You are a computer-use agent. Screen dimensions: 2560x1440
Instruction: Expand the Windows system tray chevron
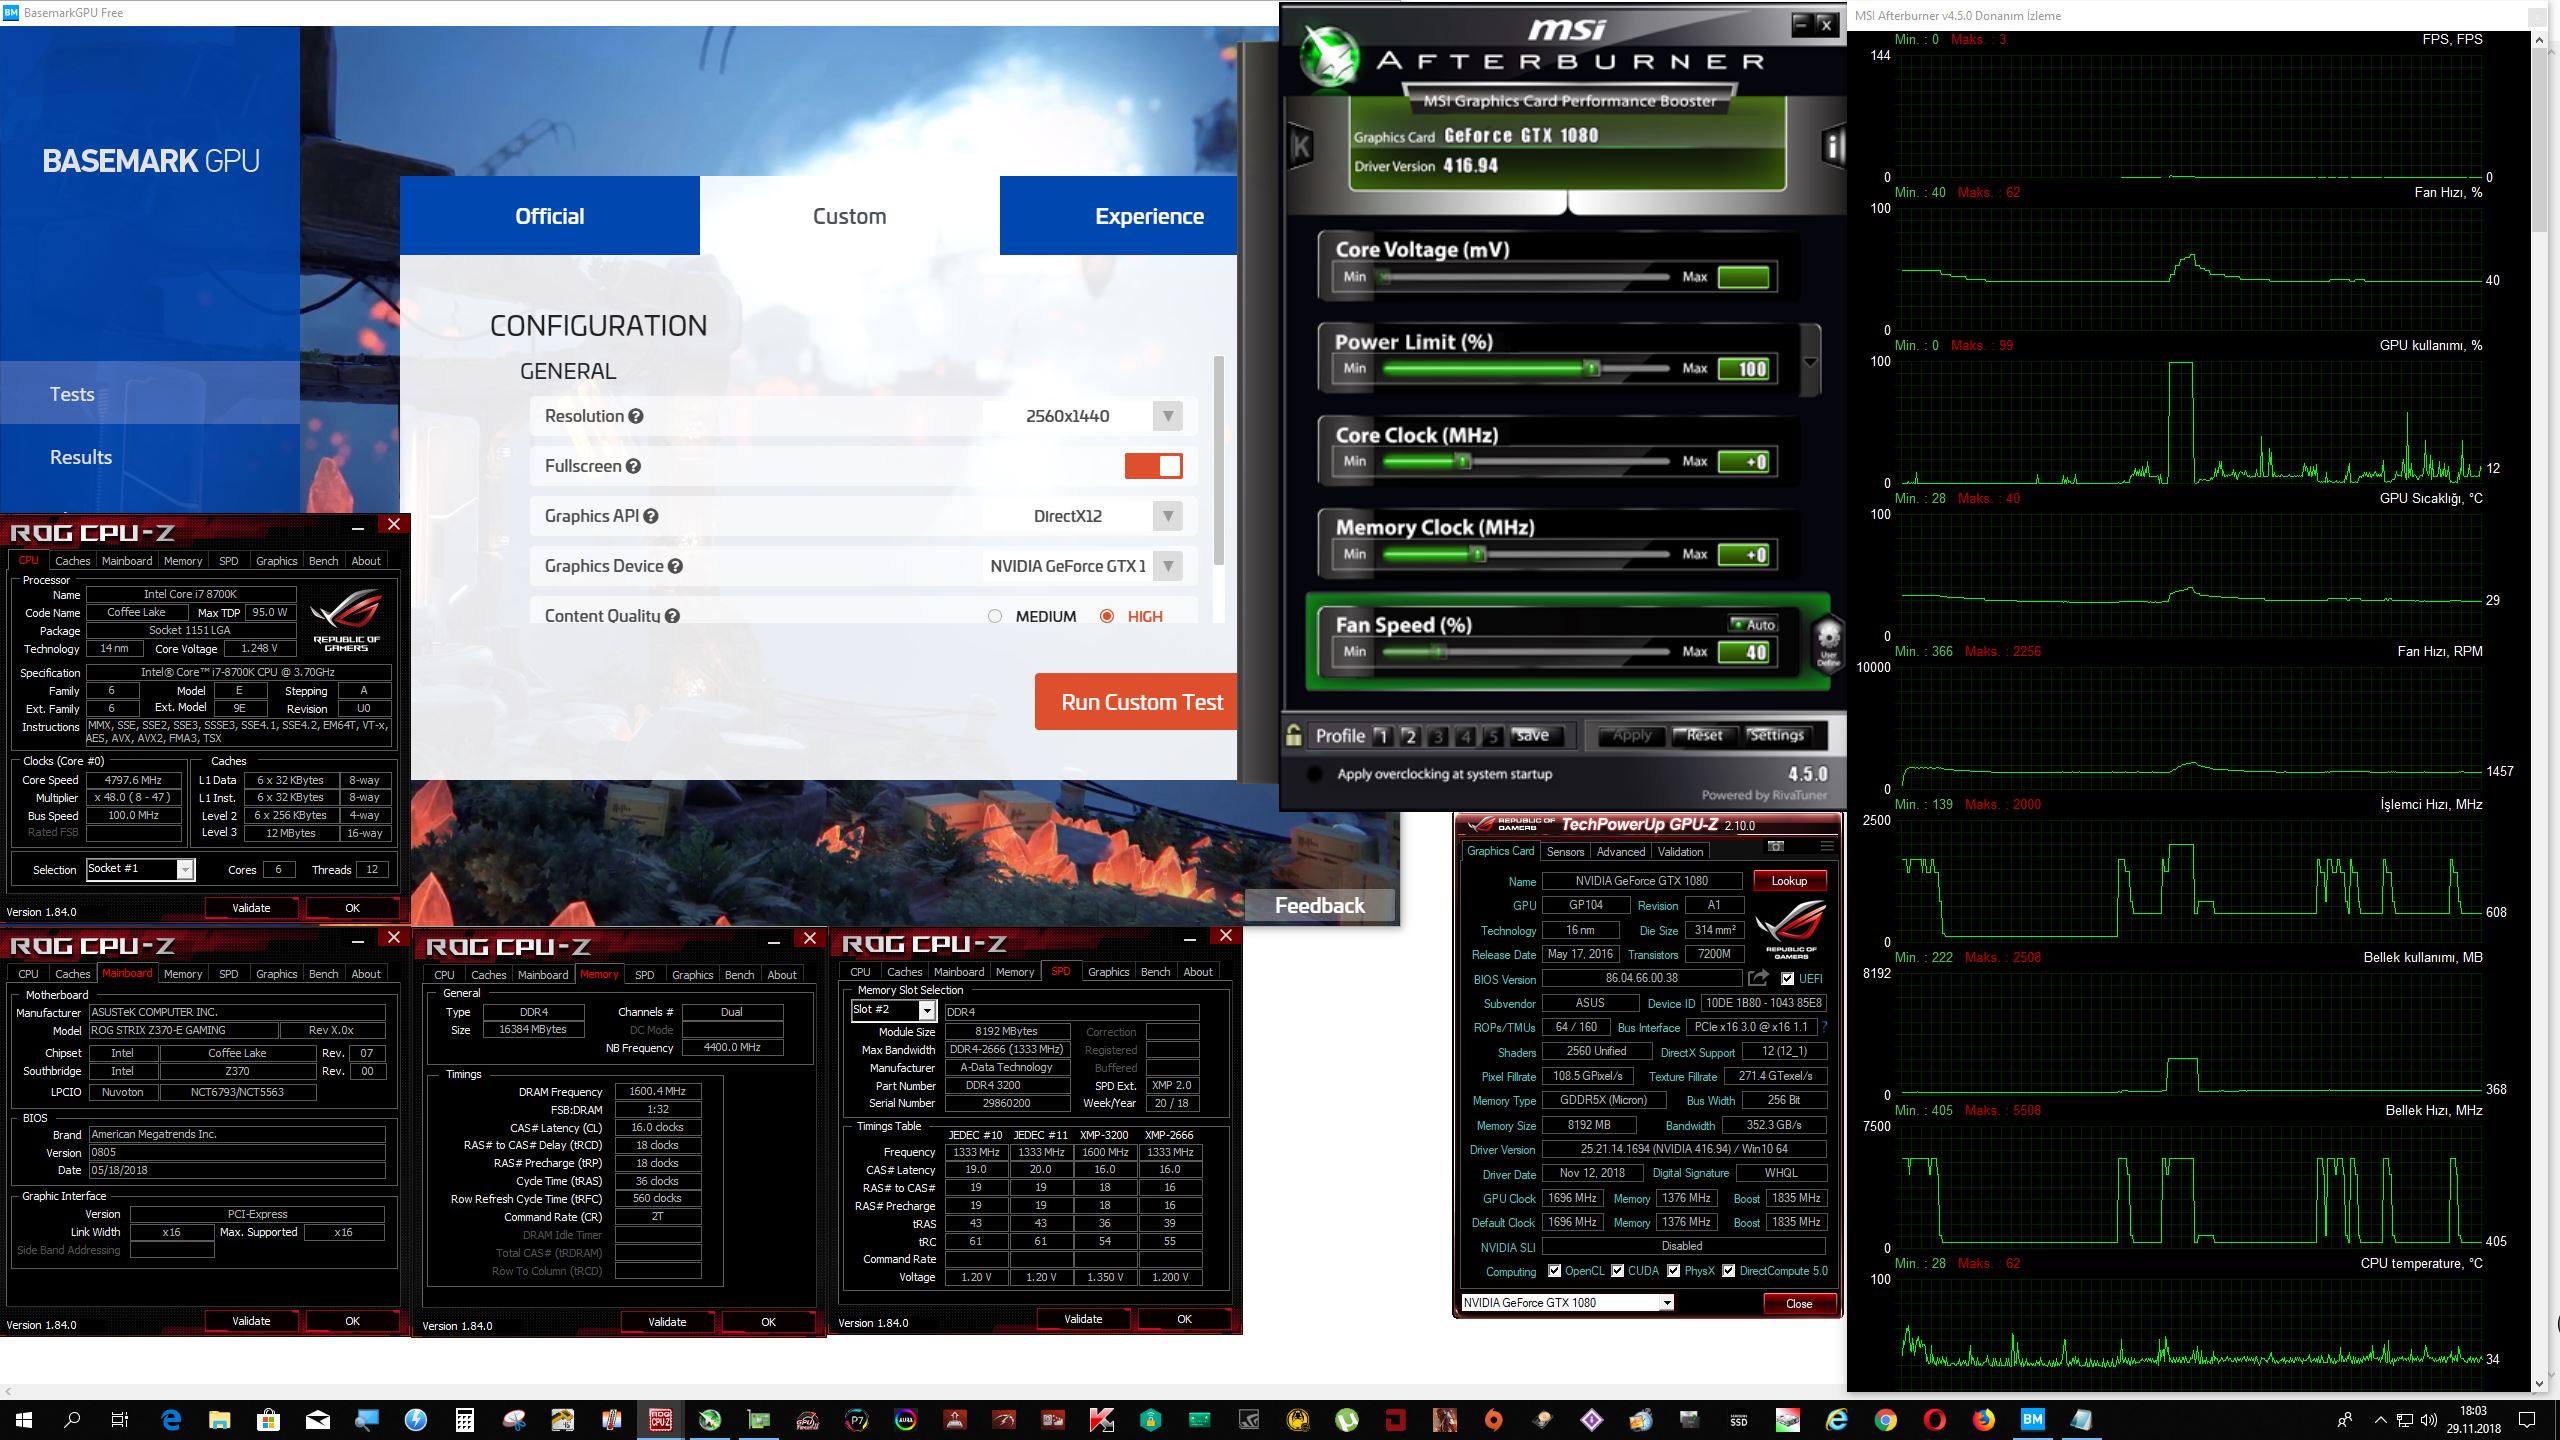coord(2381,1420)
